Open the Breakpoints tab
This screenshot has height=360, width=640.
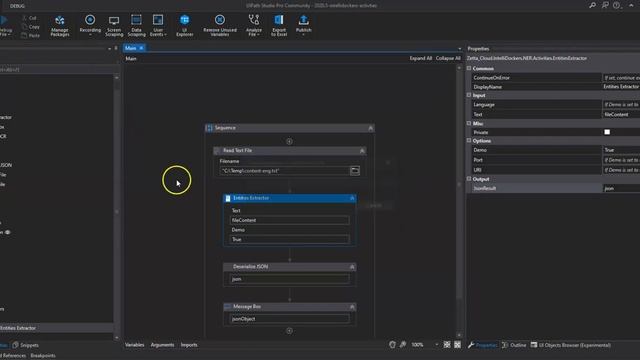coord(43,356)
